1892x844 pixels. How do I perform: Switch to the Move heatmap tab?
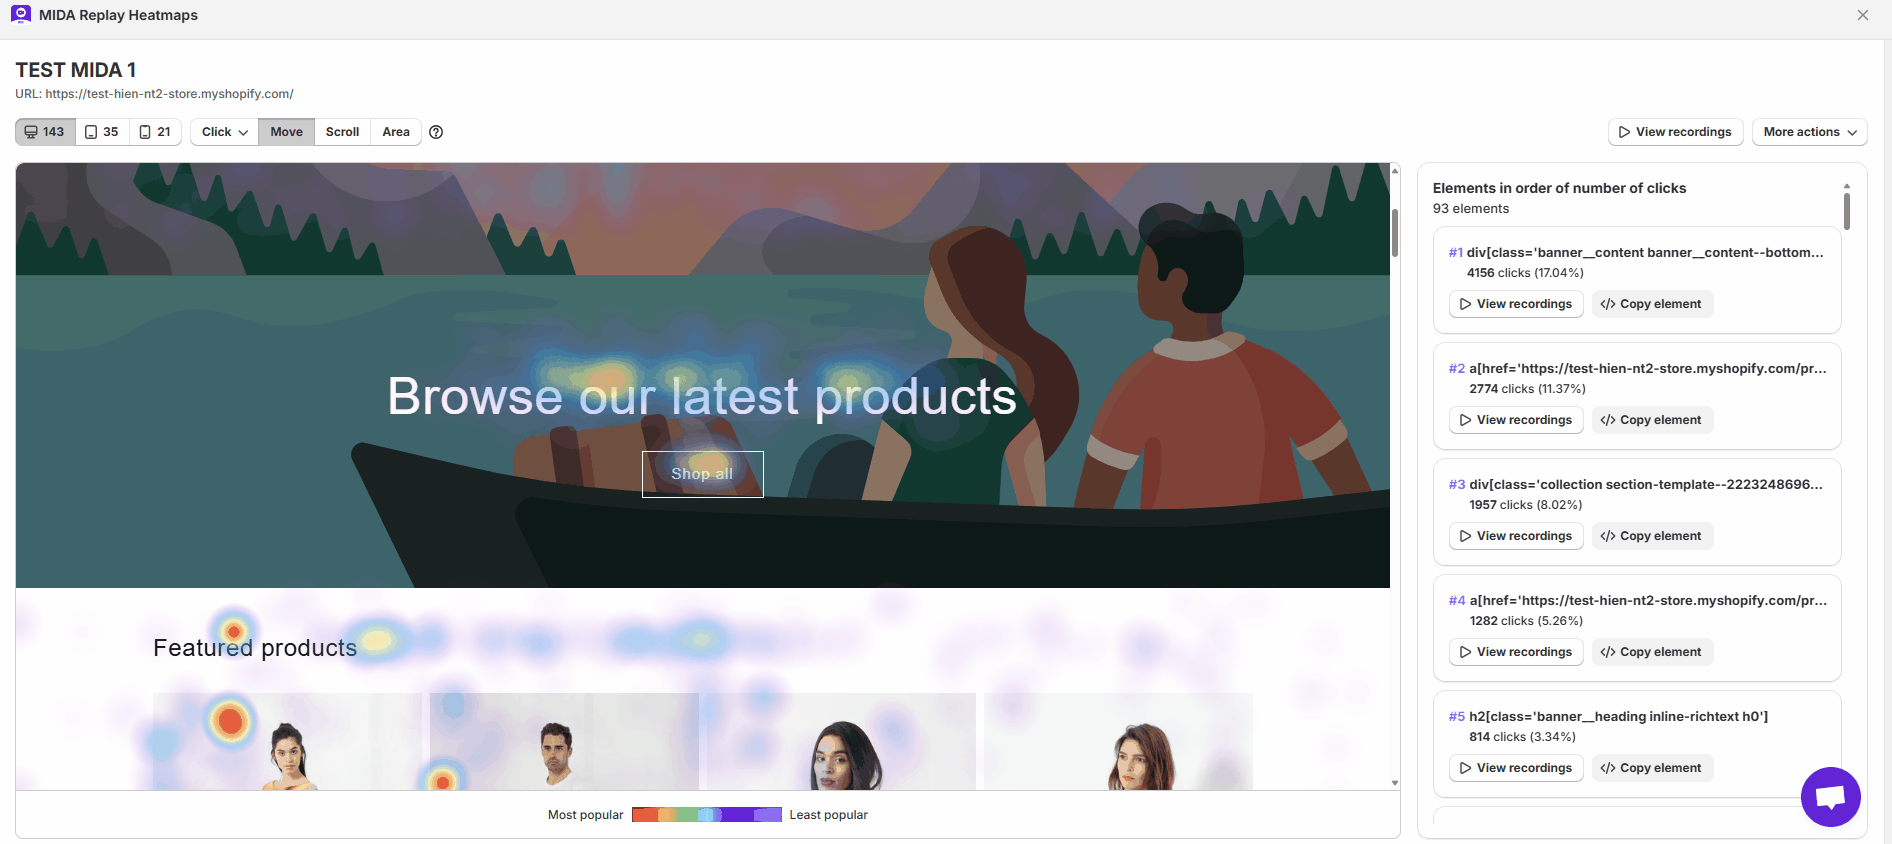(286, 132)
